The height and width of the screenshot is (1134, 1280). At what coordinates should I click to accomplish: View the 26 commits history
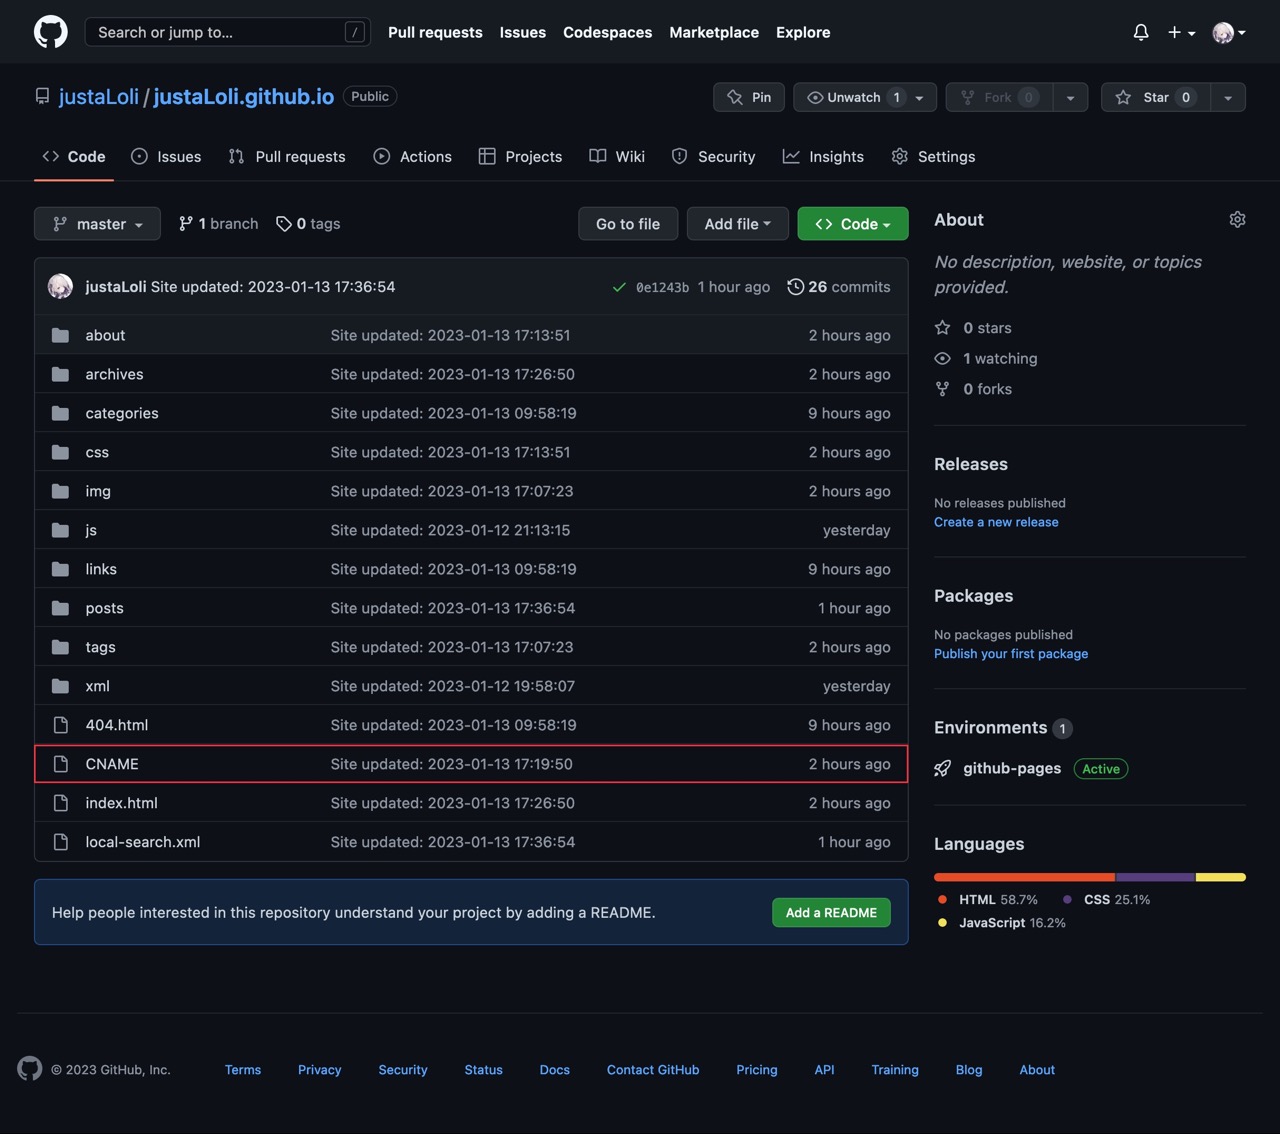[839, 287]
